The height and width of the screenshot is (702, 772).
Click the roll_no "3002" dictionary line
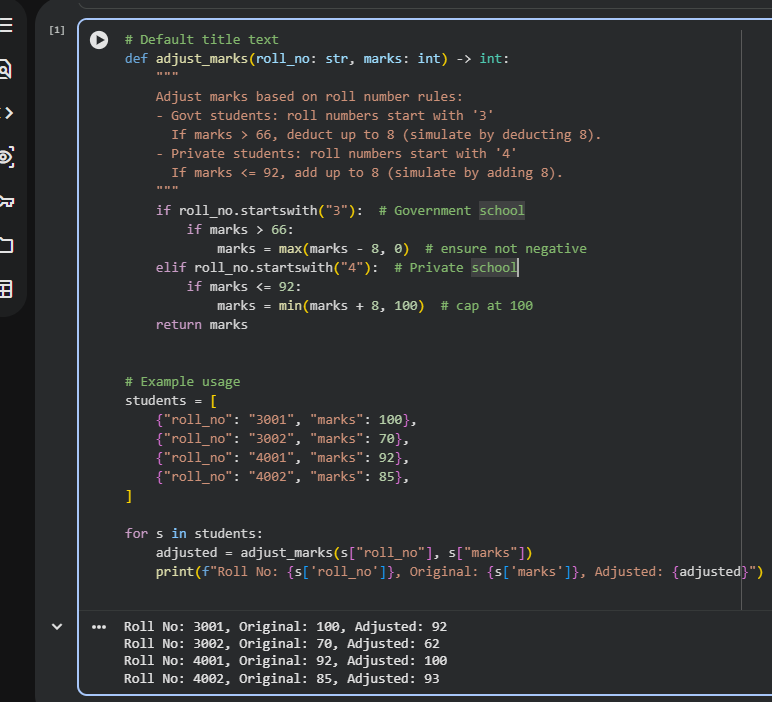pyautogui.click(x=282, y=439)
